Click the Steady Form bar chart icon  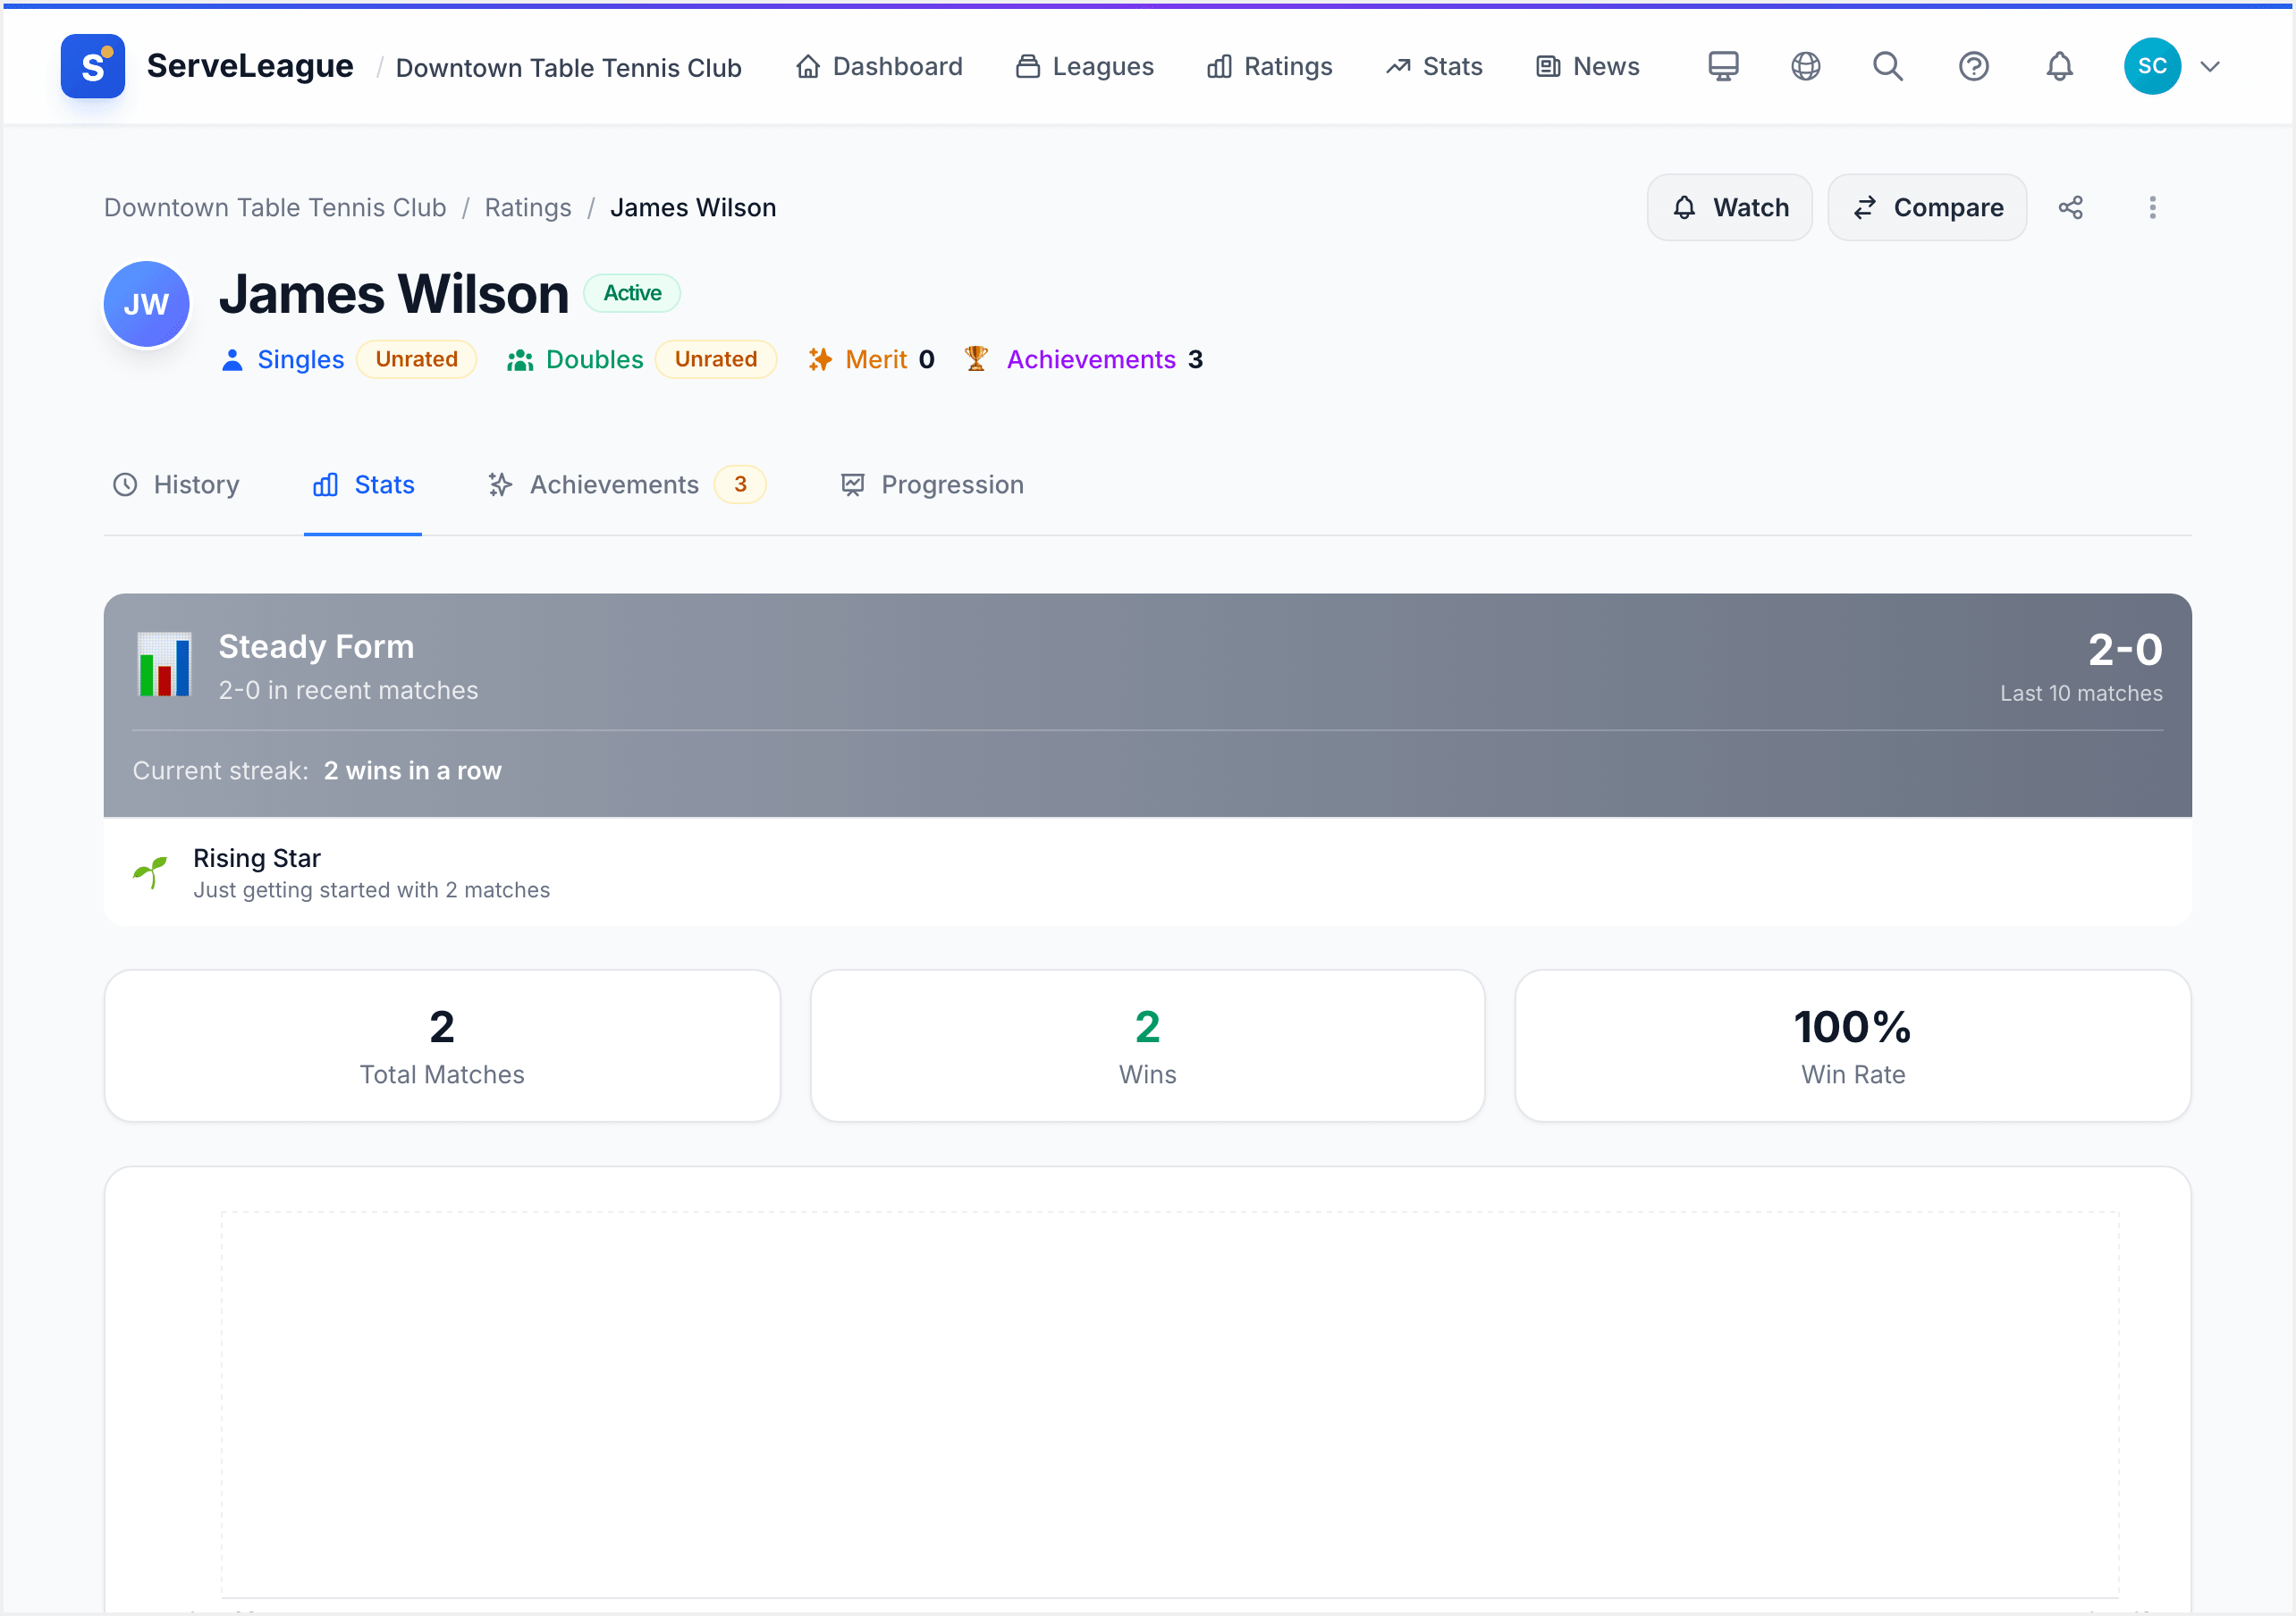(165, 665)
